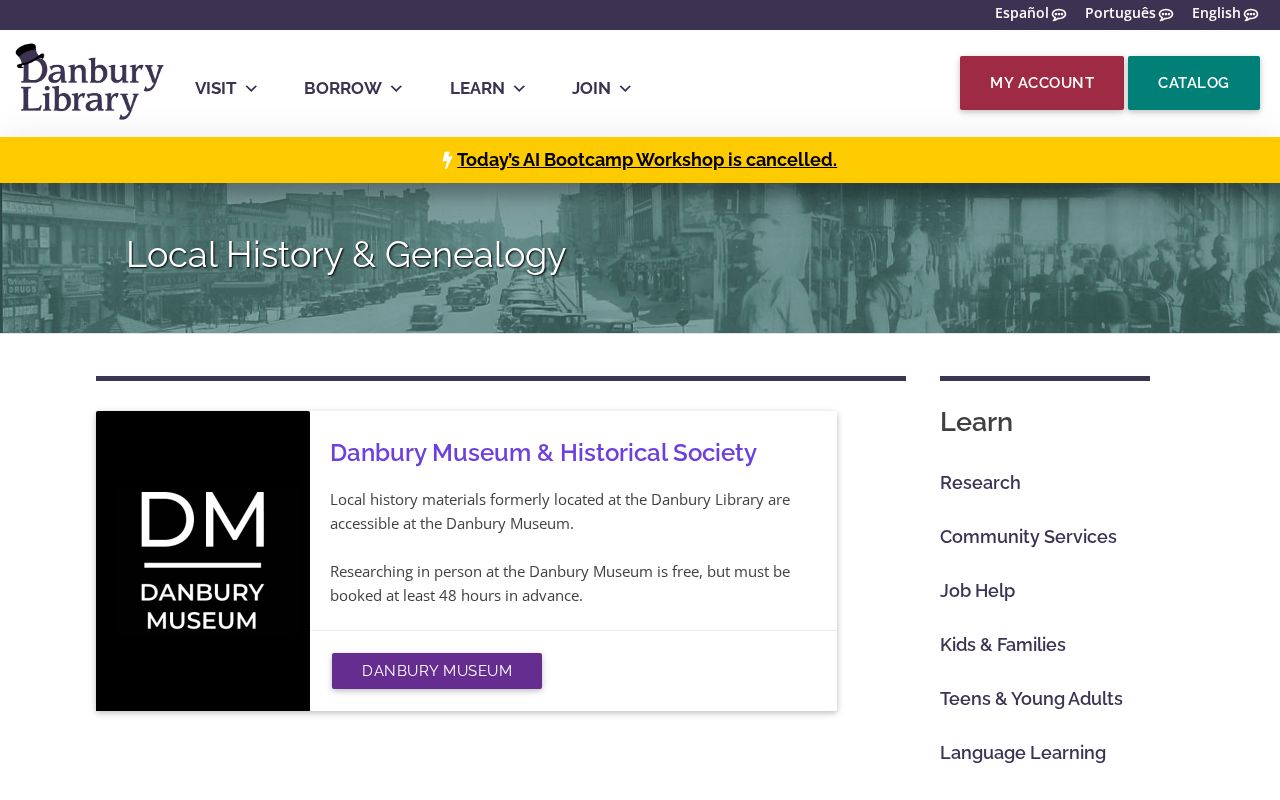Image resolution: width=1280 pixels, height=800 pixels.
Task: Click the Local History & Genealogy page title
Action: (346, 255)
